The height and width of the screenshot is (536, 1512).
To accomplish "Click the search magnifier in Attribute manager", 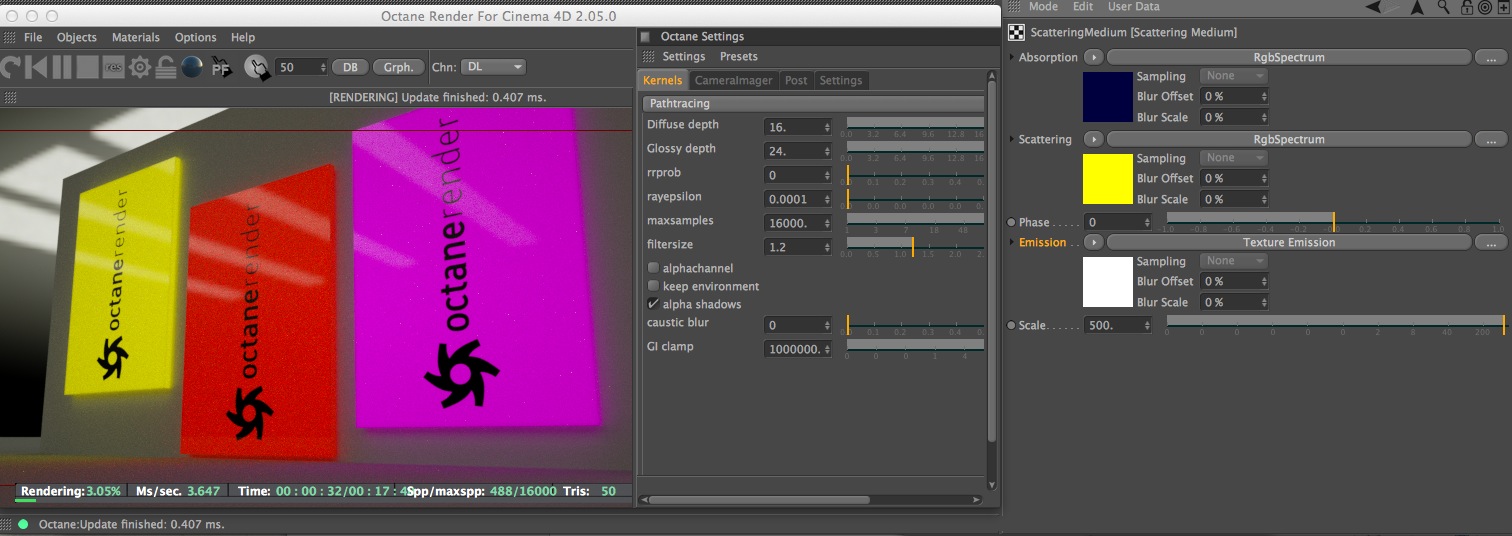I will (1444, 7).
